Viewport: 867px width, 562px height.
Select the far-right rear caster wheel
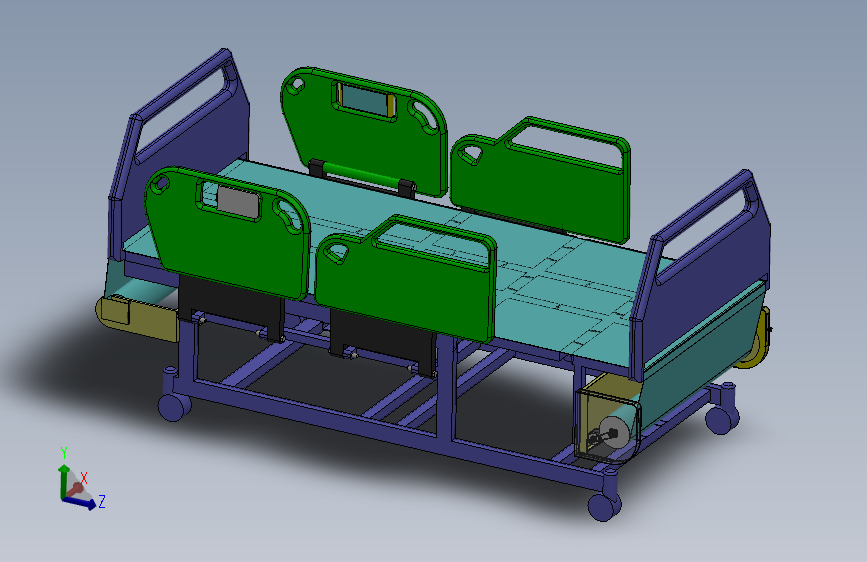pos(721,419)
